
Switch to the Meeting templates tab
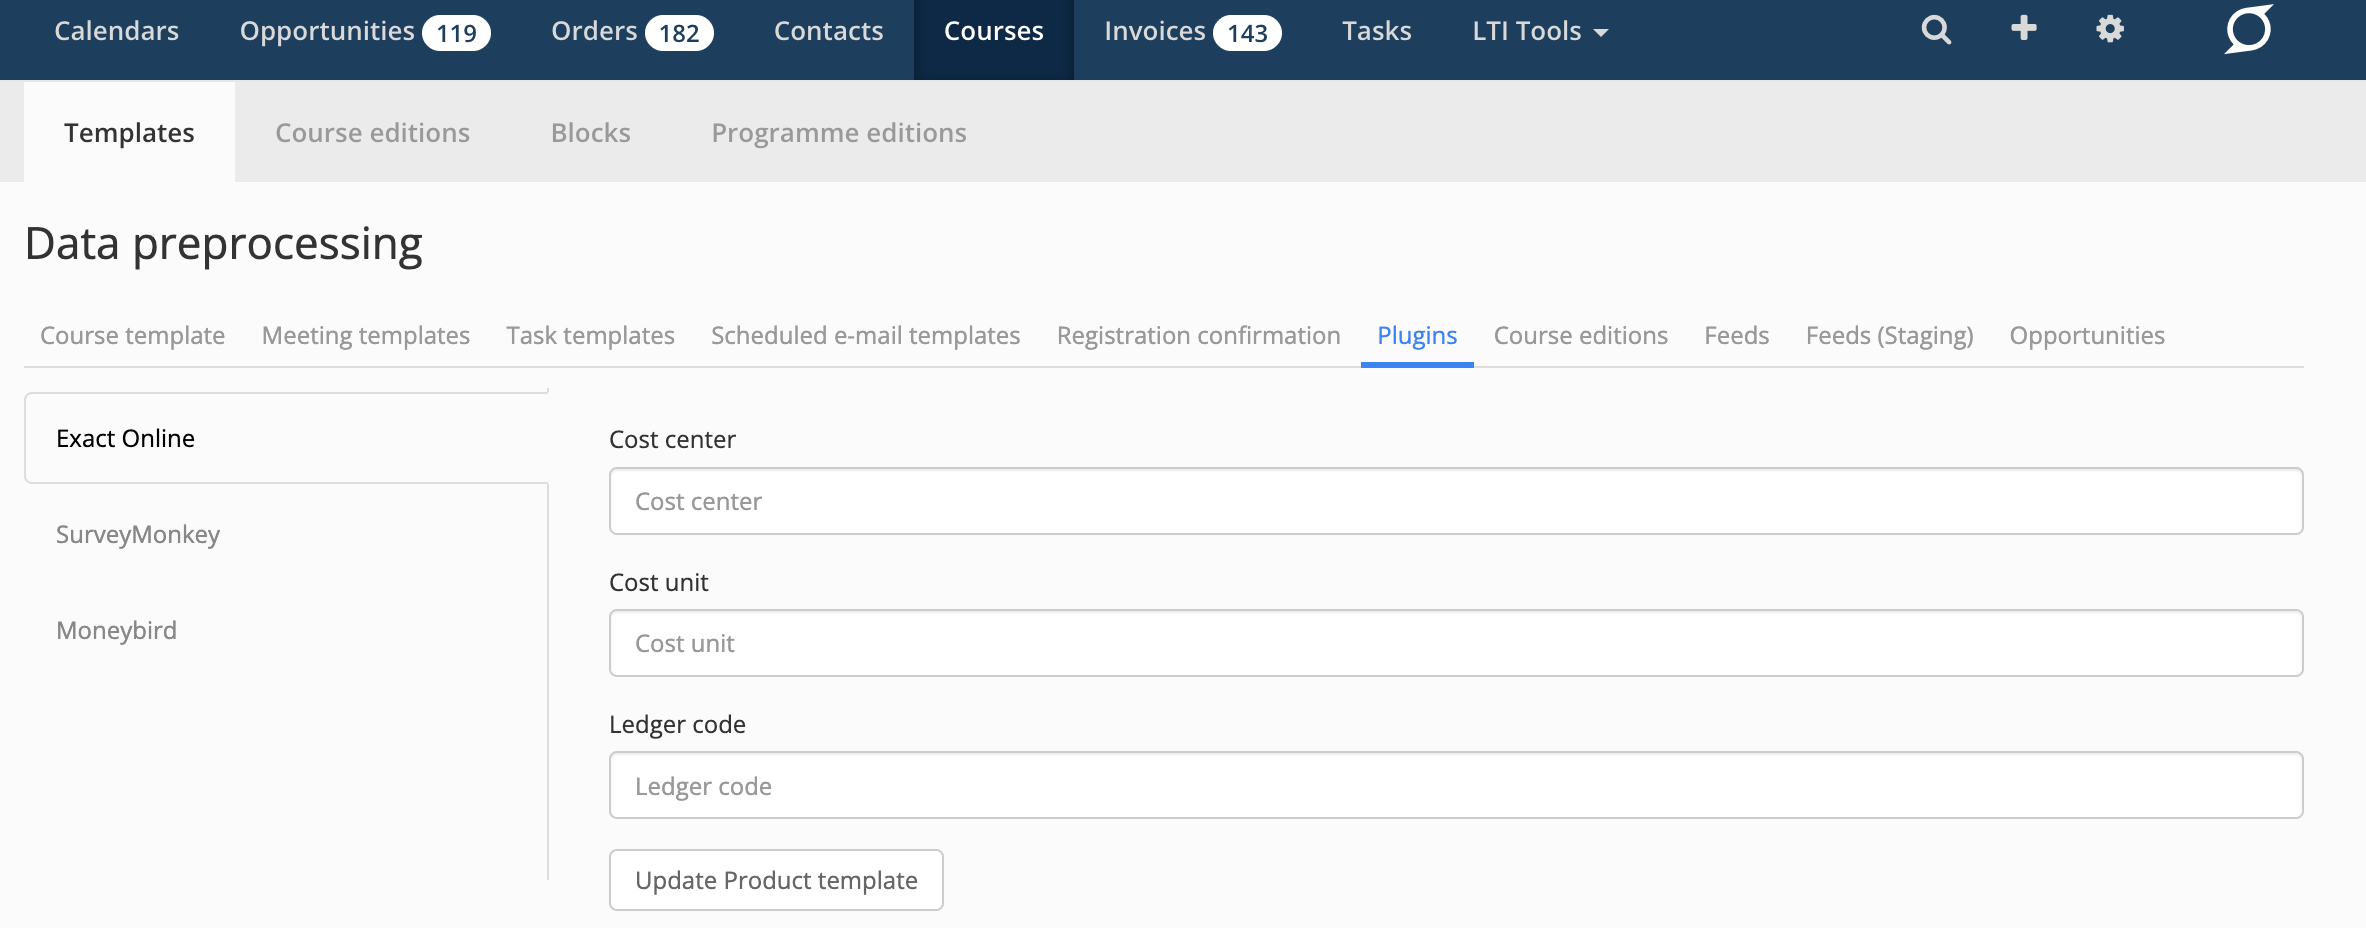(365, 335)
